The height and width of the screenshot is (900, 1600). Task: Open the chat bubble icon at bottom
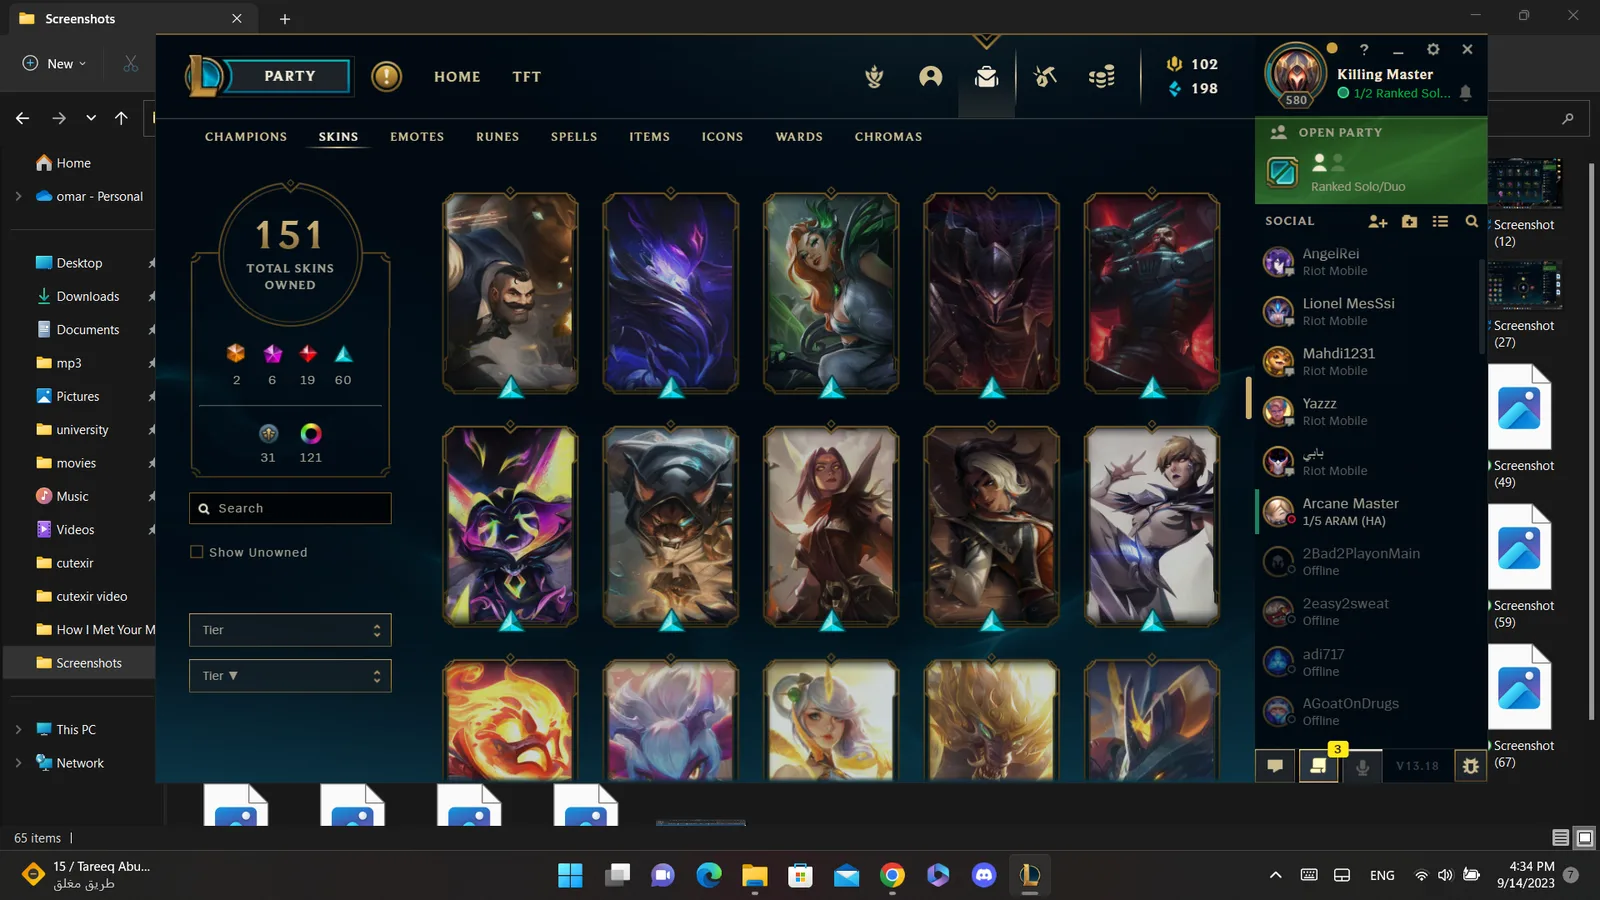click(x=1275, y=766)
